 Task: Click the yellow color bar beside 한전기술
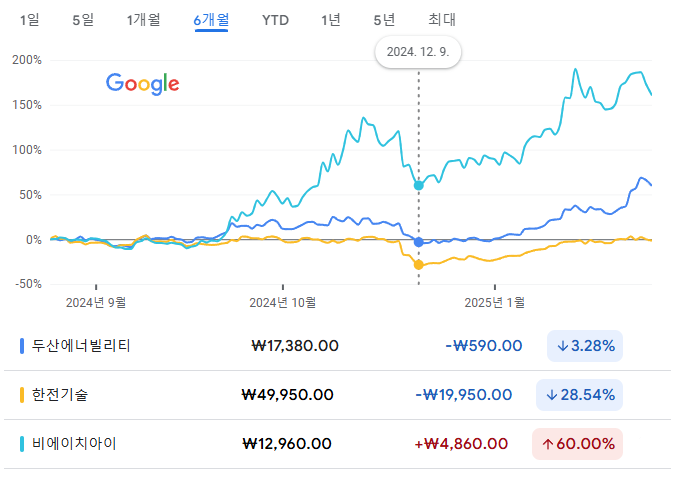(22, 395)
